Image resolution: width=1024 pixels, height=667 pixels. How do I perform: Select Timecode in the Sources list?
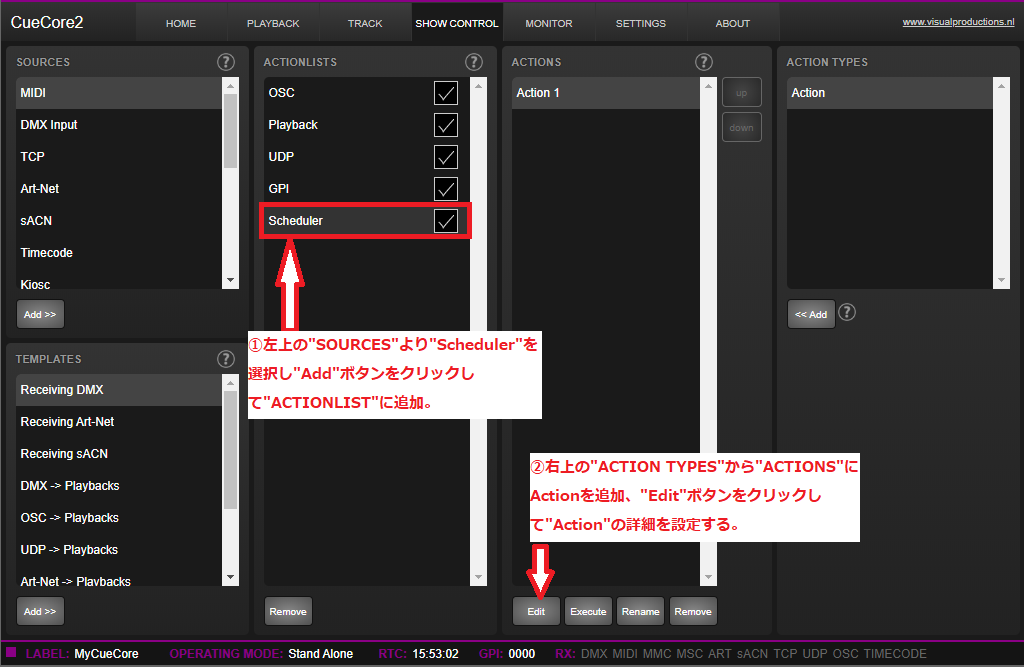(119, 253)
